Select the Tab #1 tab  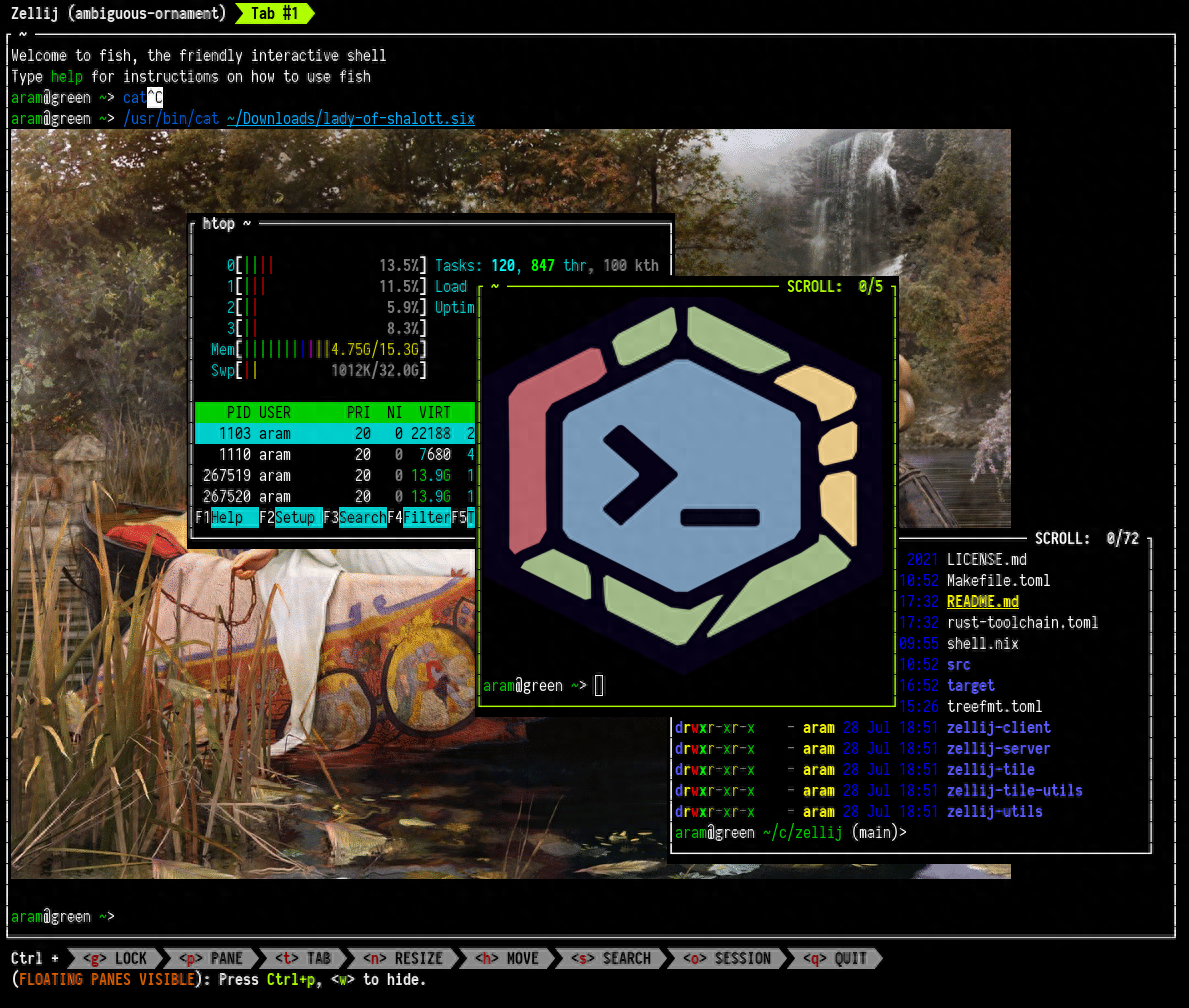(275, 14)
